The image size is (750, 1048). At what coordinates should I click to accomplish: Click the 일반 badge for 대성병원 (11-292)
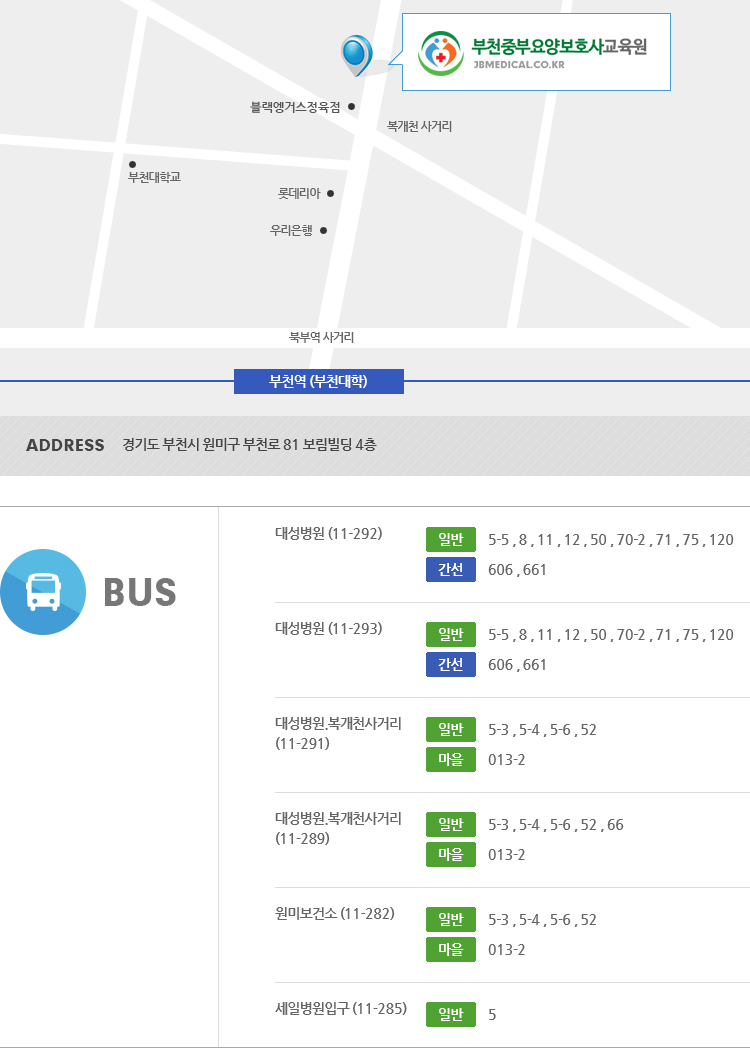click(x=450, y=540)
